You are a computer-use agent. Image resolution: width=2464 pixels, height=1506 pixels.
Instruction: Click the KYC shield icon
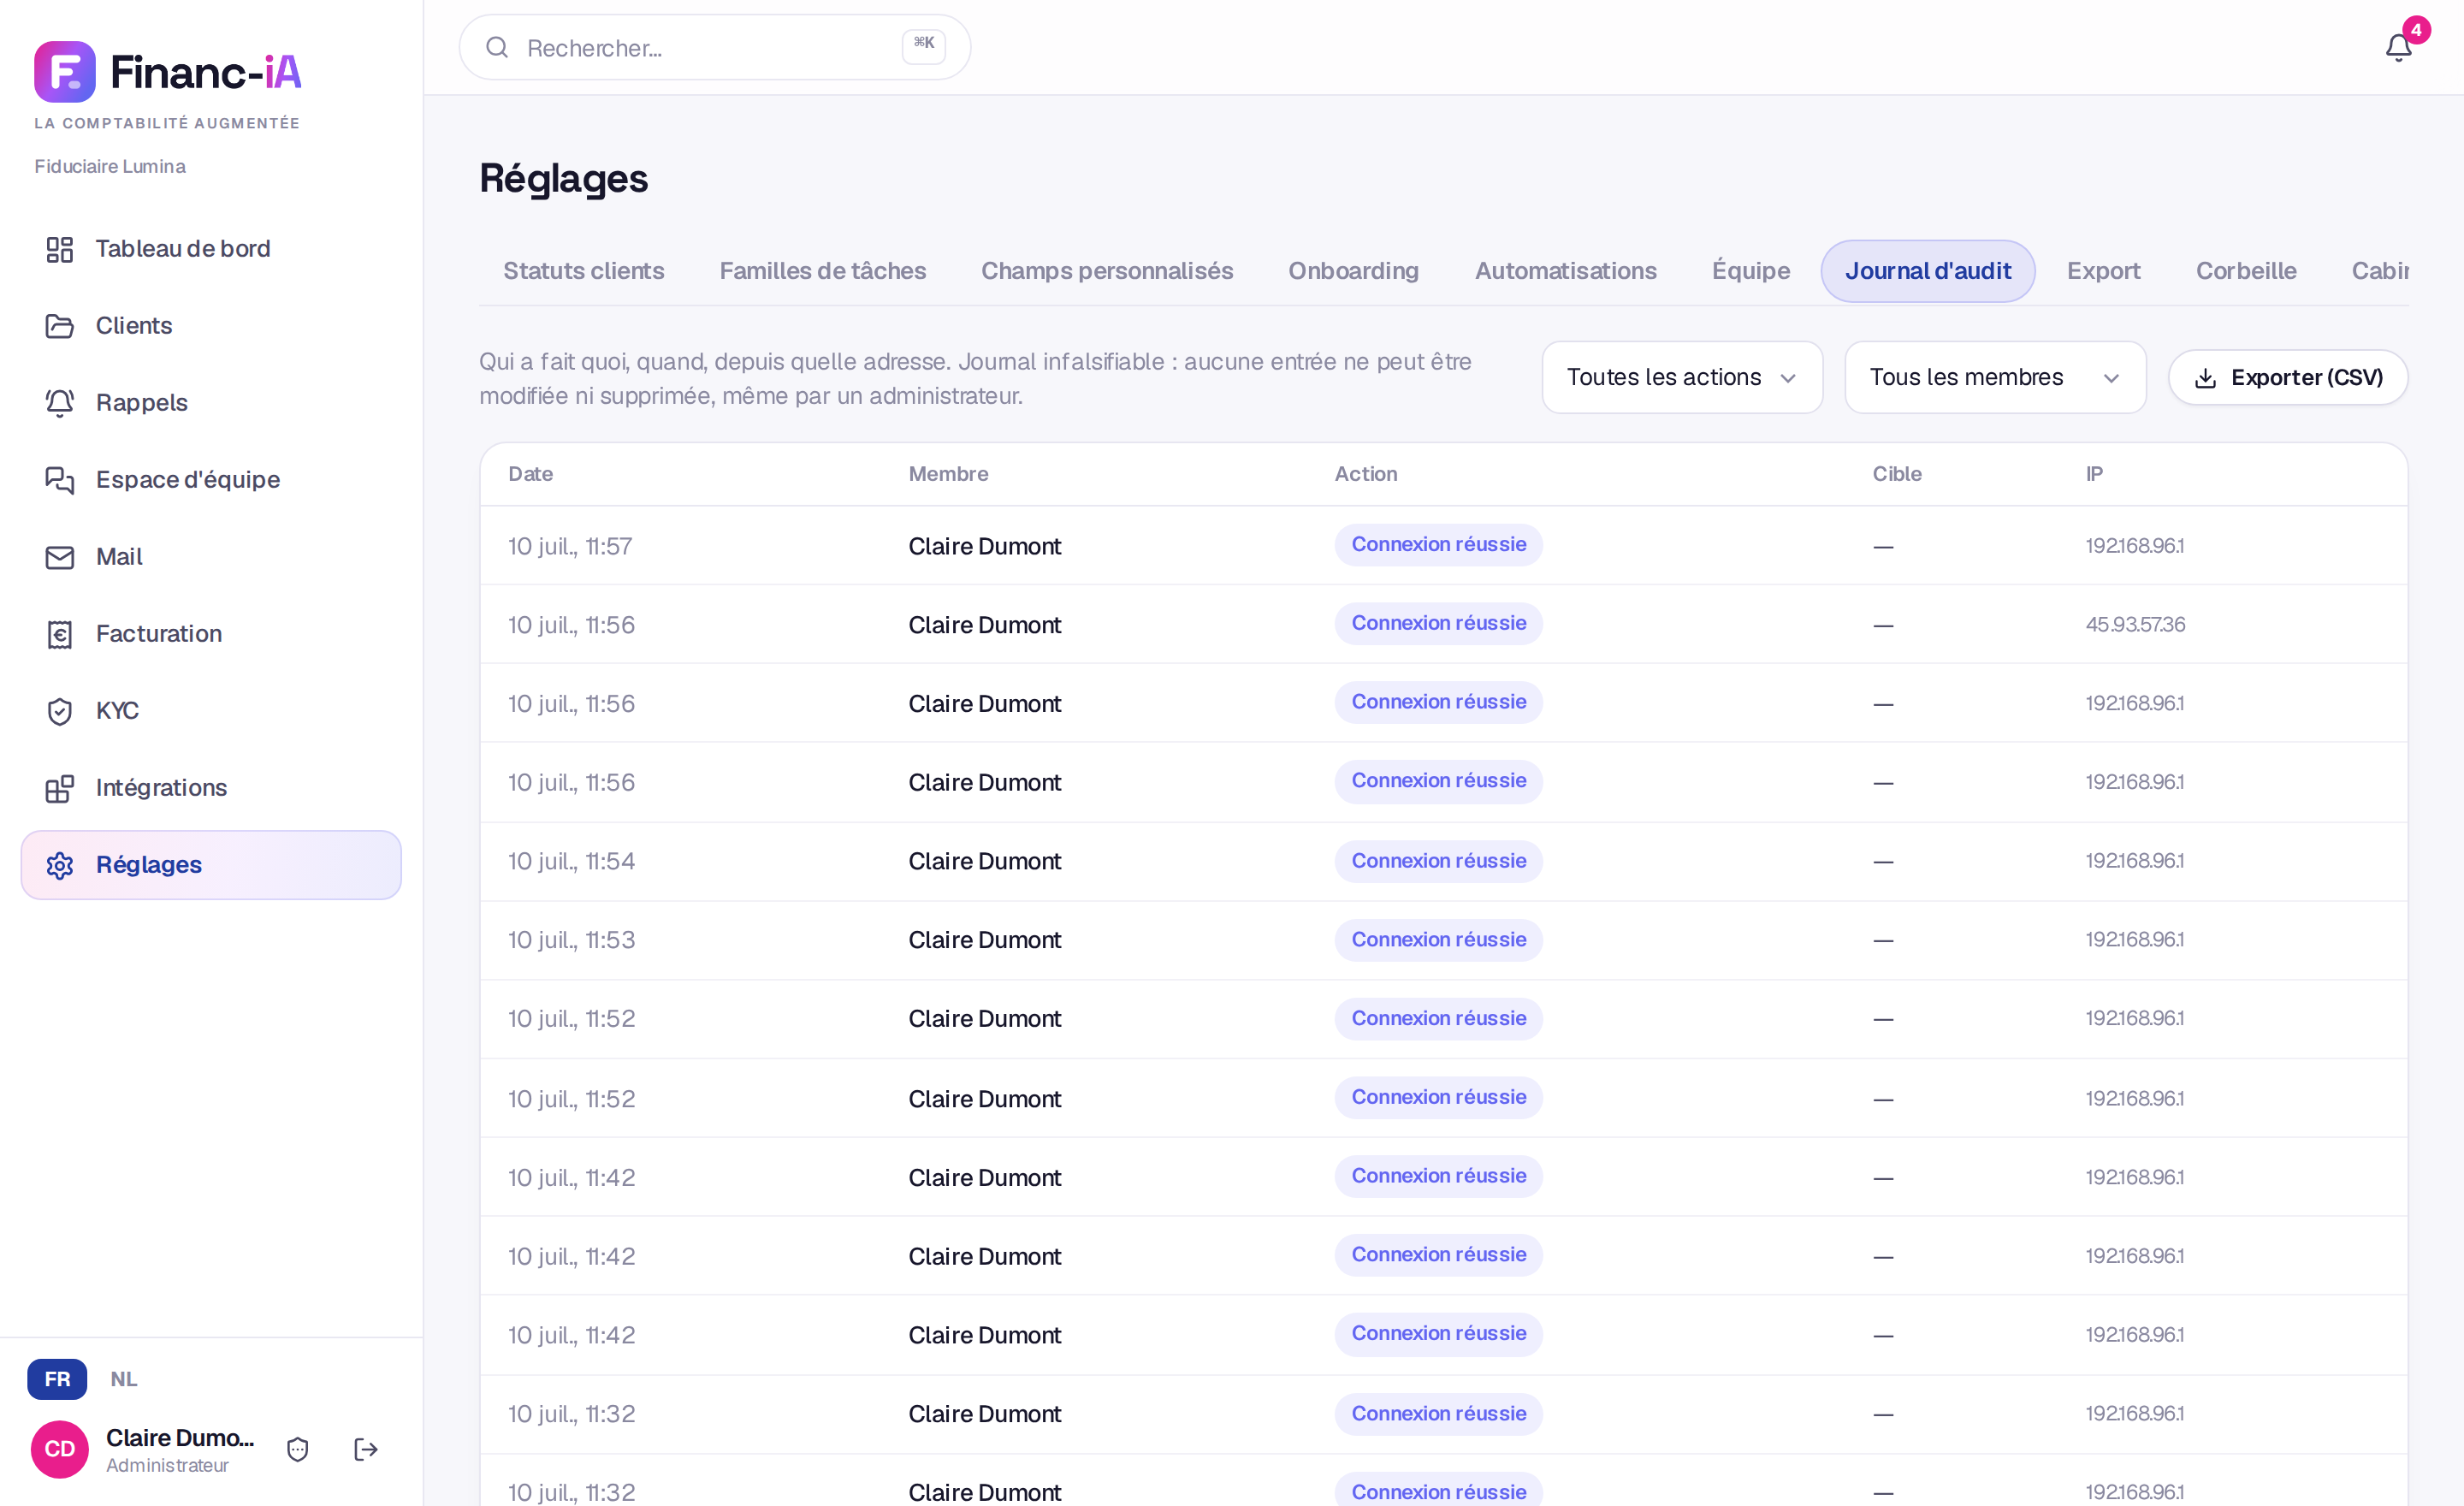60,711
